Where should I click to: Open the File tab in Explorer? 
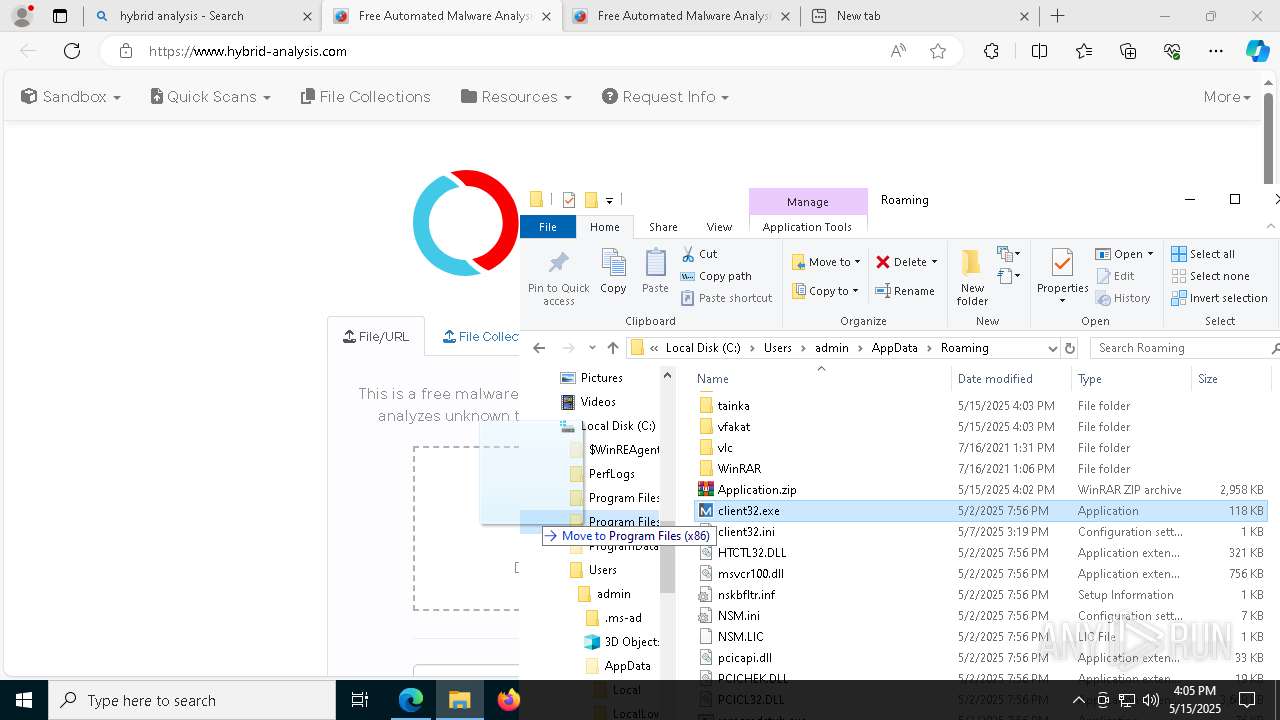point(548,227)
